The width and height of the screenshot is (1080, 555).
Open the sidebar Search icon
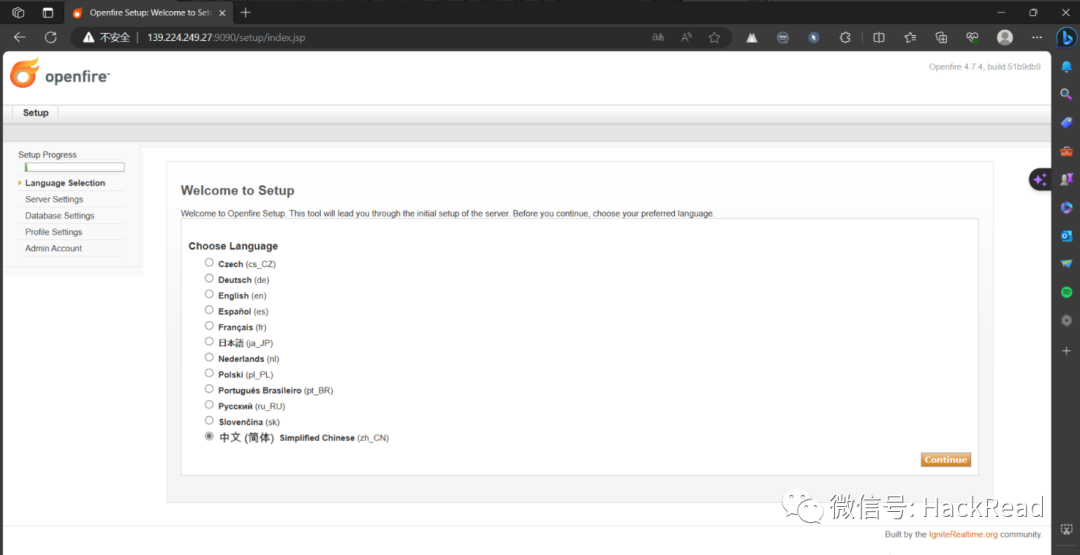tap(1066, 94)
